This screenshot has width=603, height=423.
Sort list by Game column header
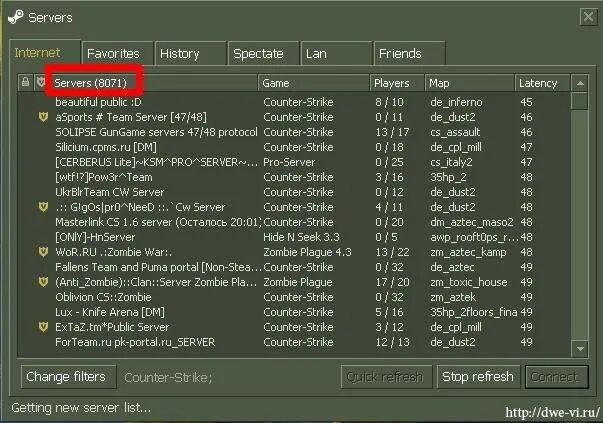(x=313, y=83)
